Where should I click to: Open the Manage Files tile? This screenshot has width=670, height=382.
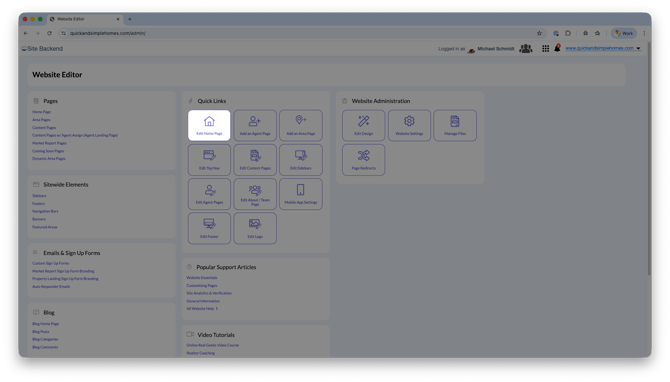click(455, 125)
